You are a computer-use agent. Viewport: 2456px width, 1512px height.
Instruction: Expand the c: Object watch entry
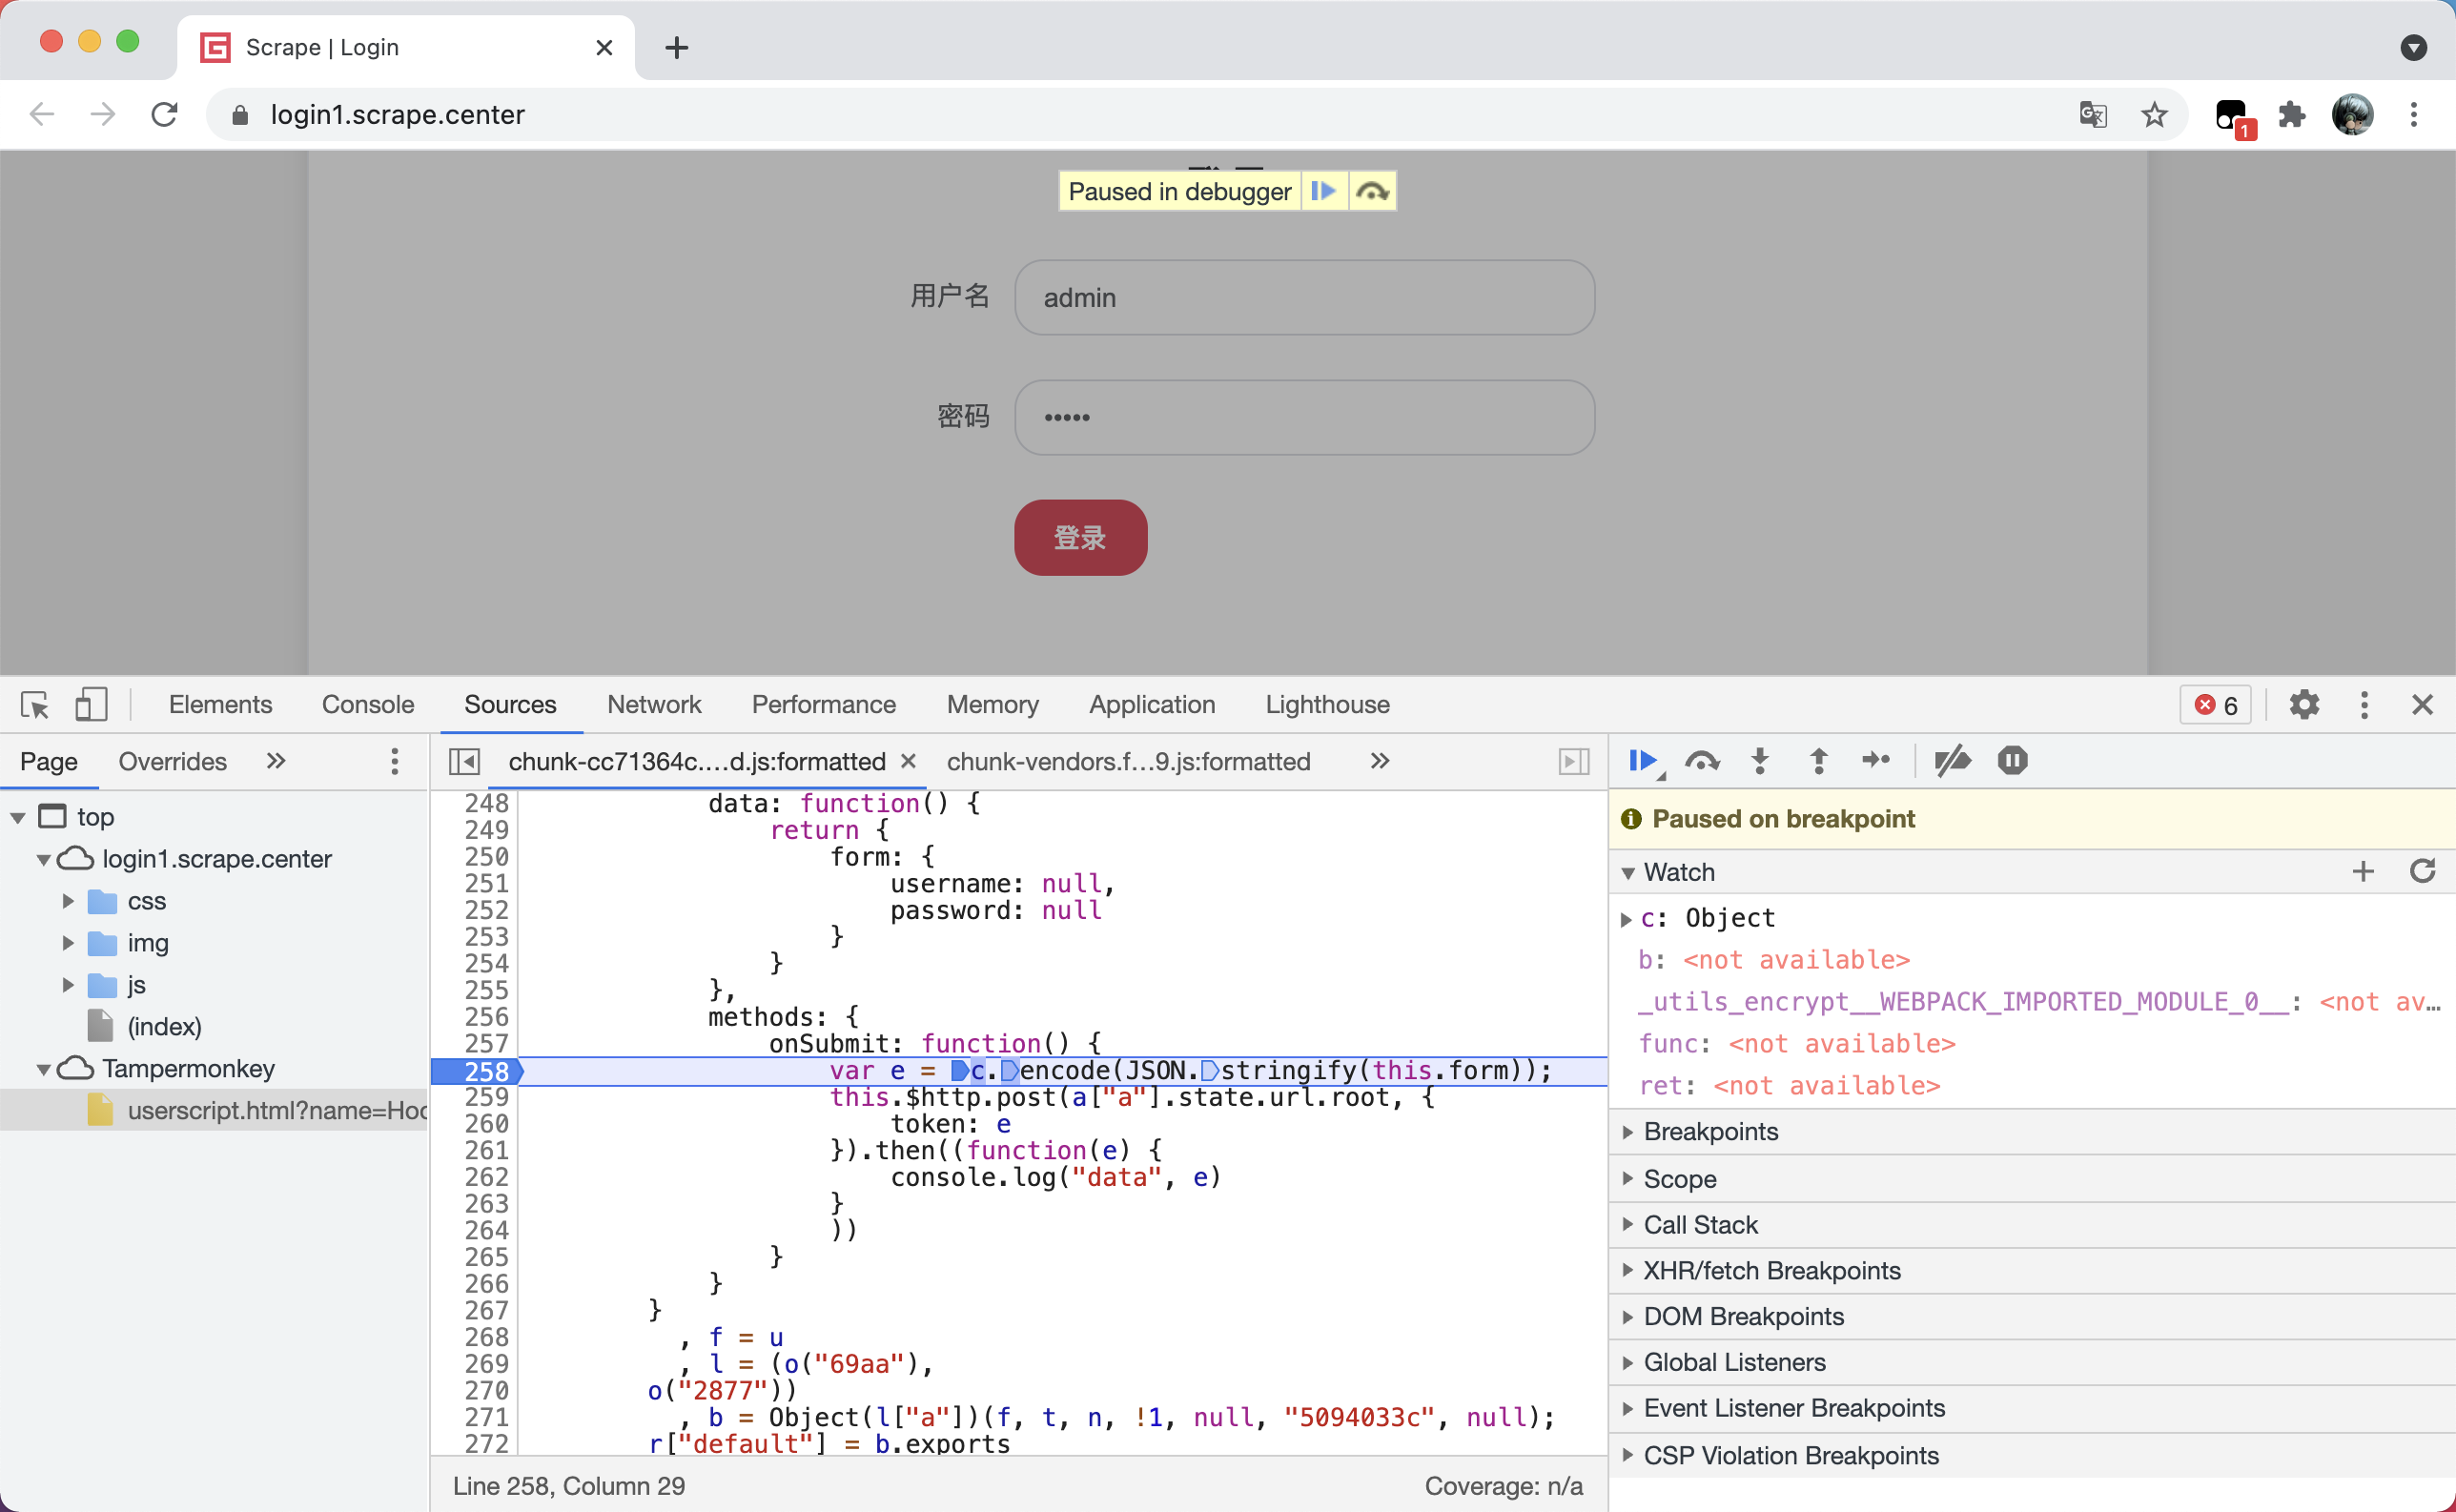point(1628,917)
